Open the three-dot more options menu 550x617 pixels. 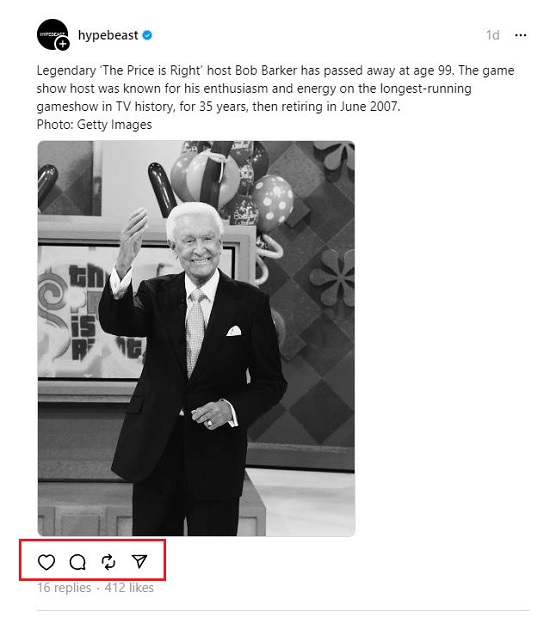[x=520, y=35]
